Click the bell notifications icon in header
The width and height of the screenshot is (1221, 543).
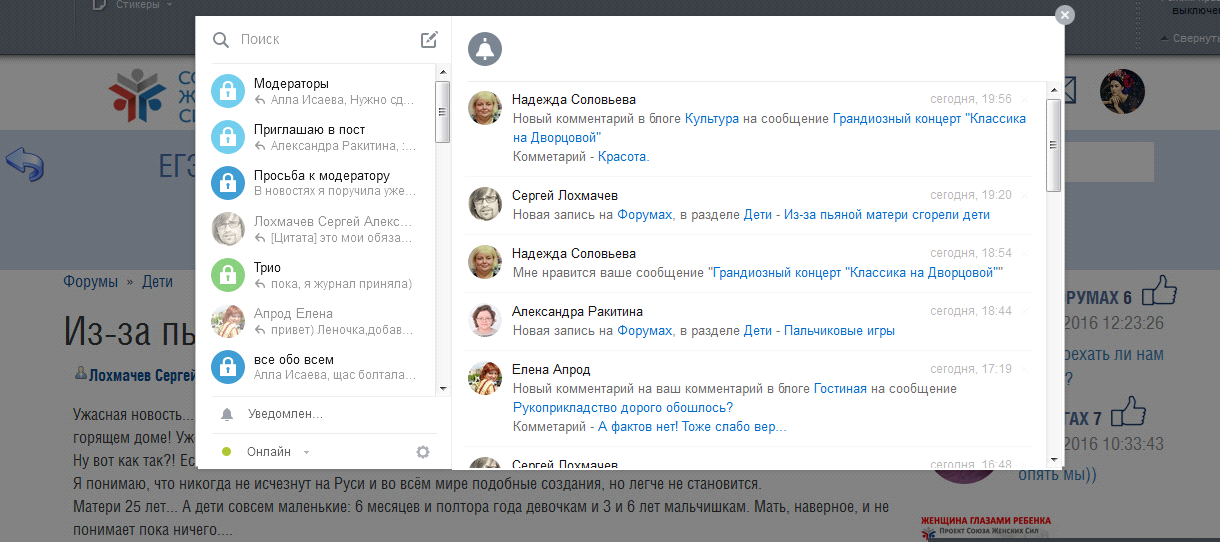[x=485, y=49]
